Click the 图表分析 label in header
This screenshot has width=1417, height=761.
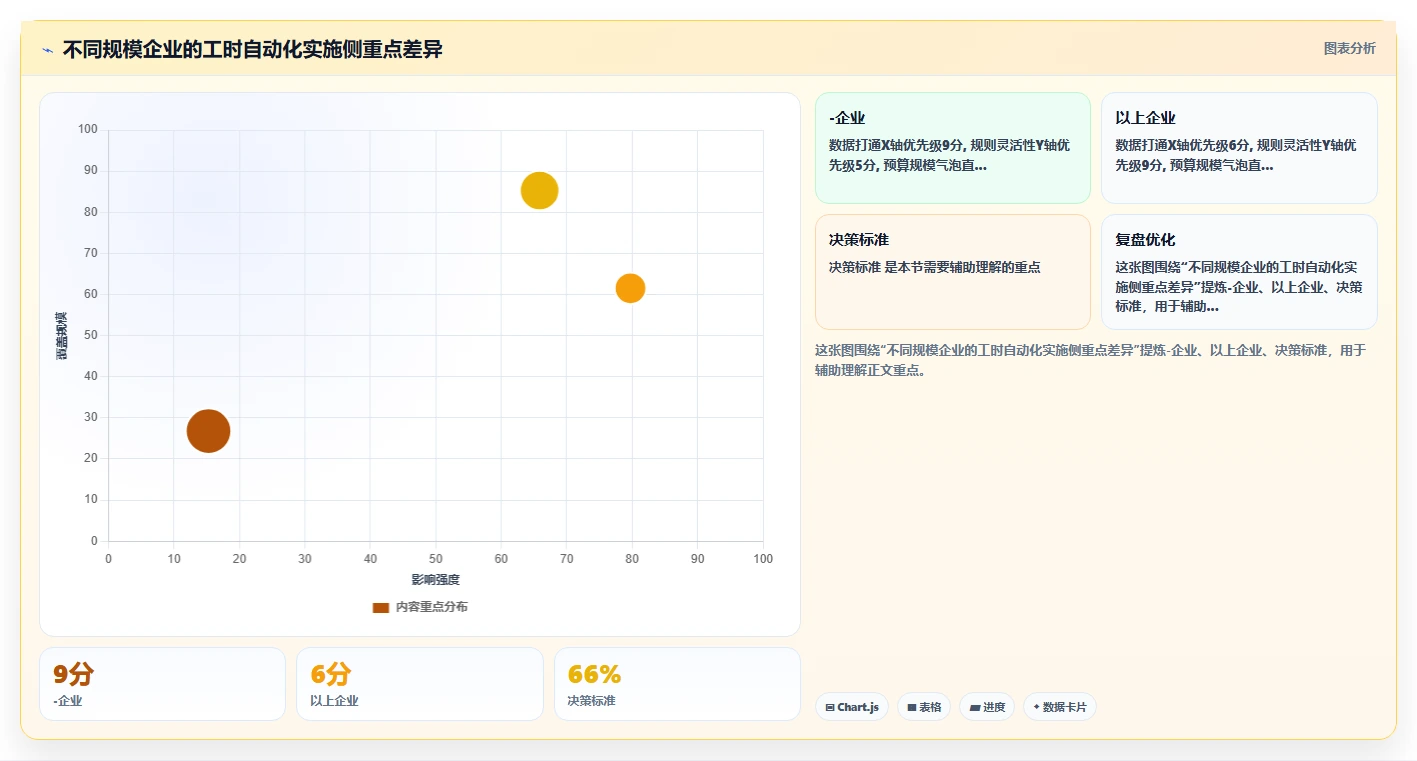1349,48
